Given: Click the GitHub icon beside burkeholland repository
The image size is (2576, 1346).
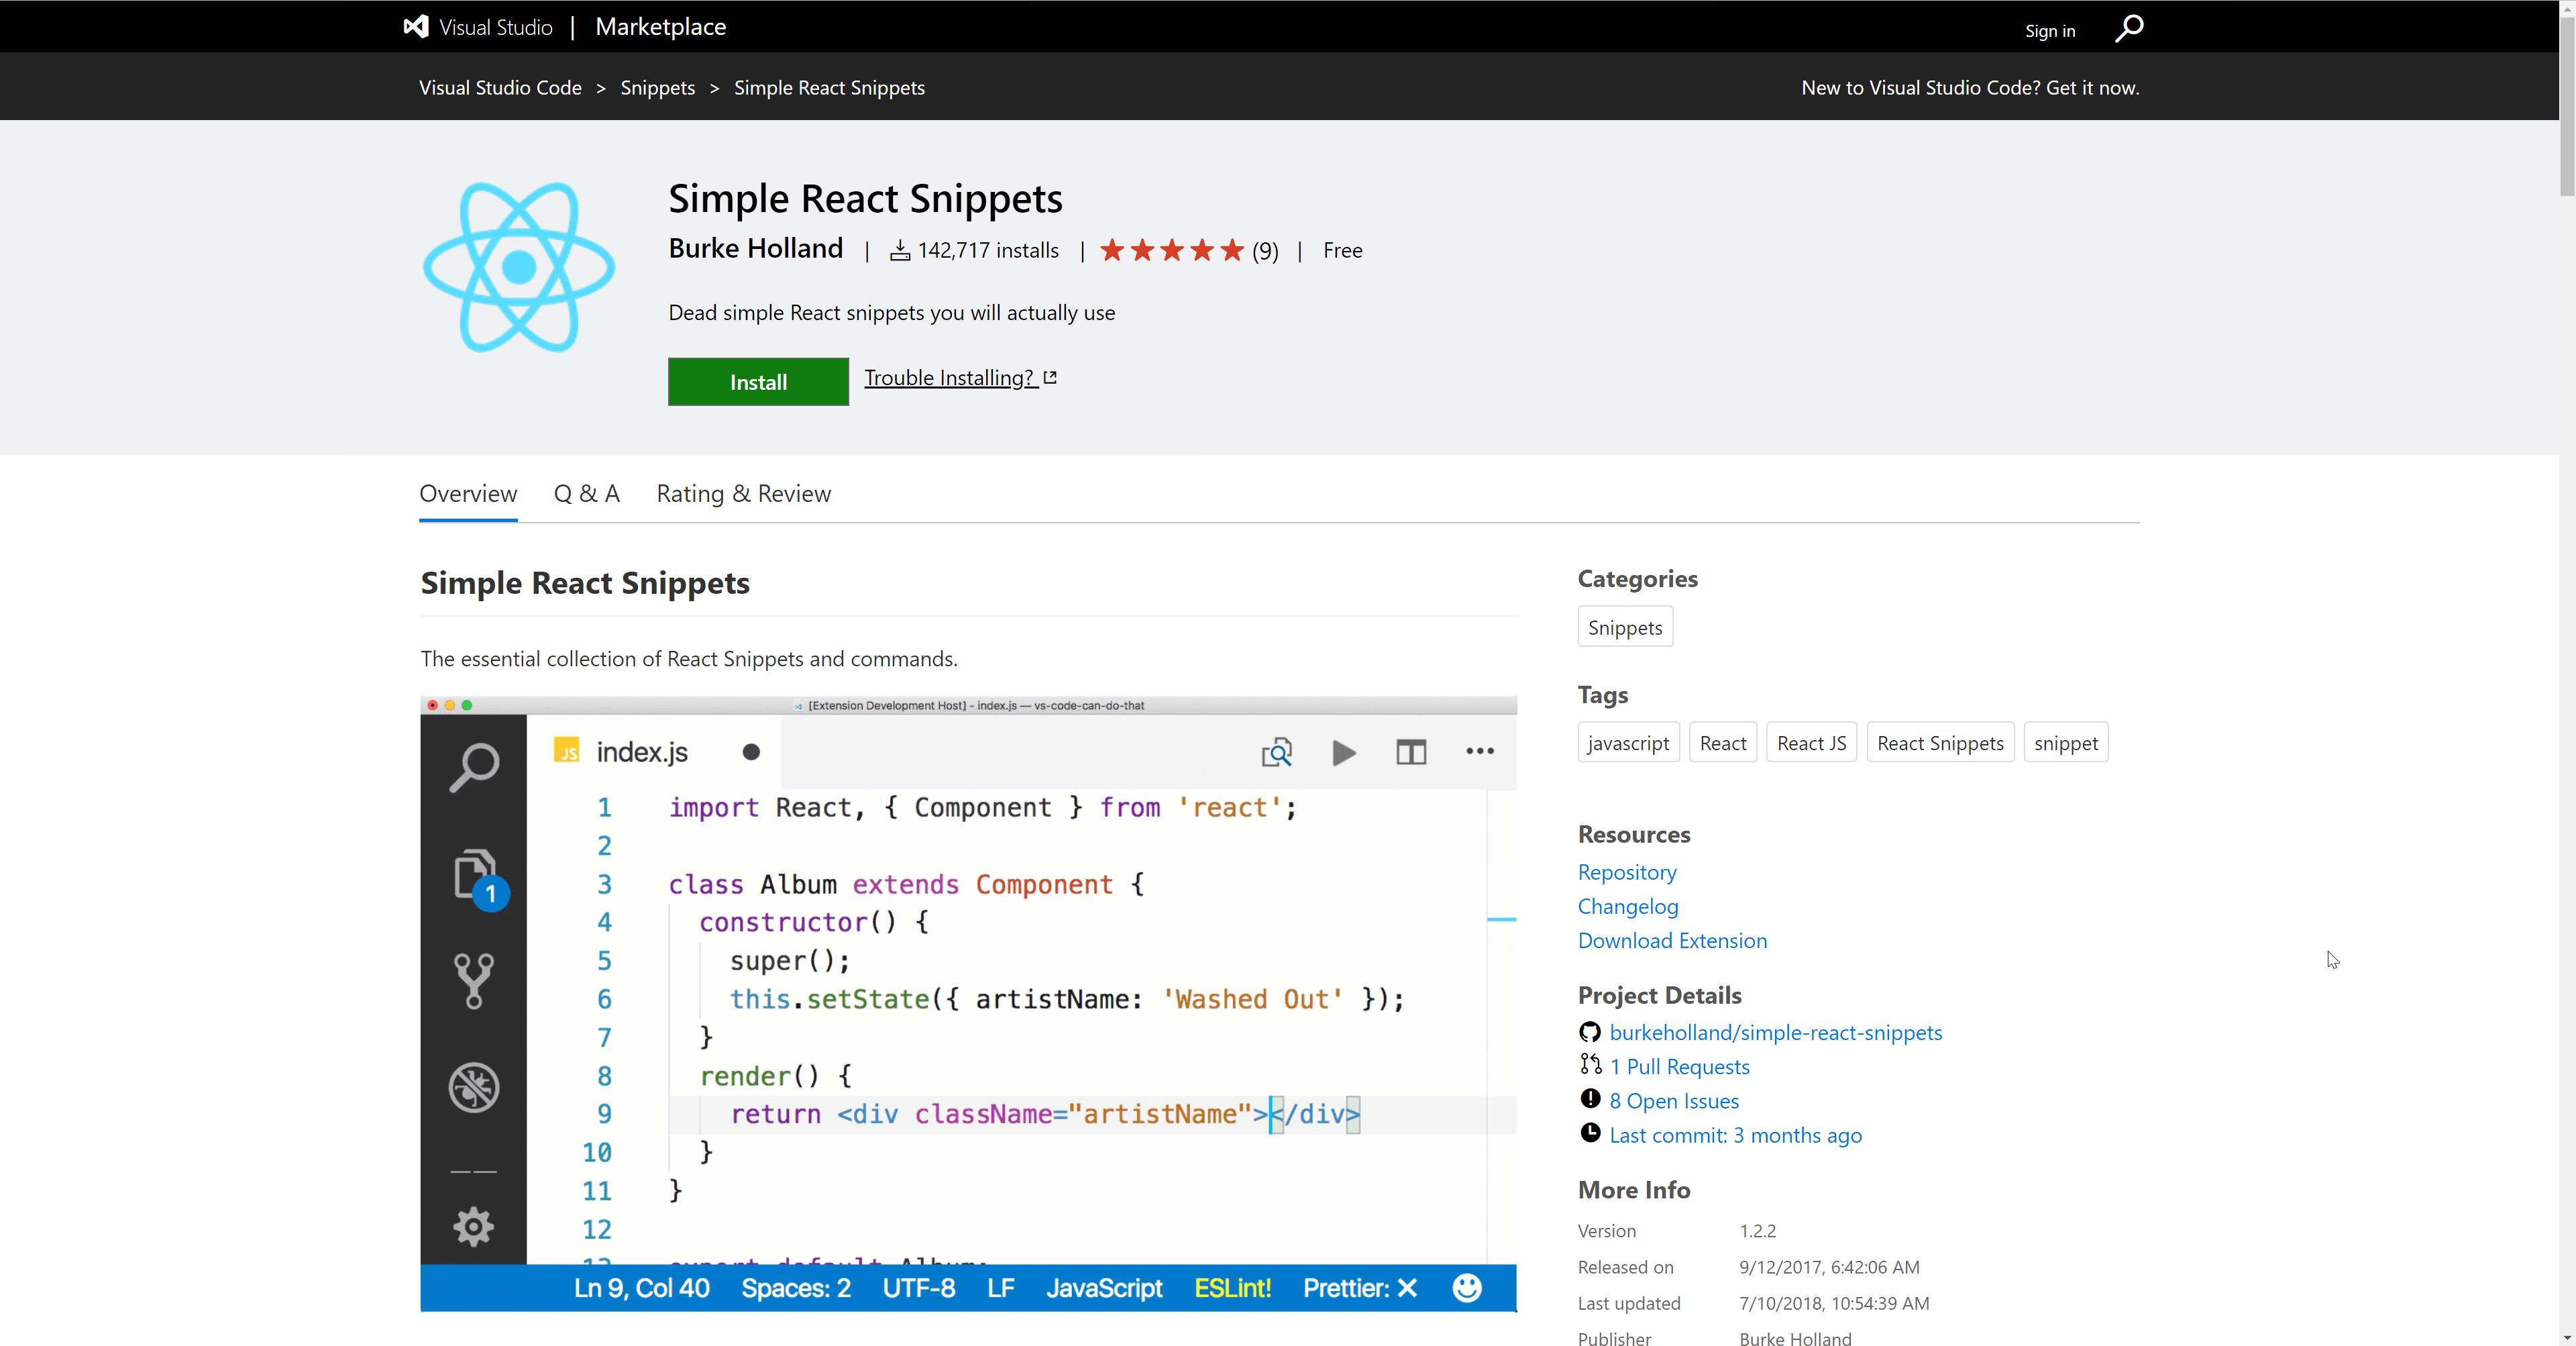Looking at the screenshot, I should (1590, 1032).
